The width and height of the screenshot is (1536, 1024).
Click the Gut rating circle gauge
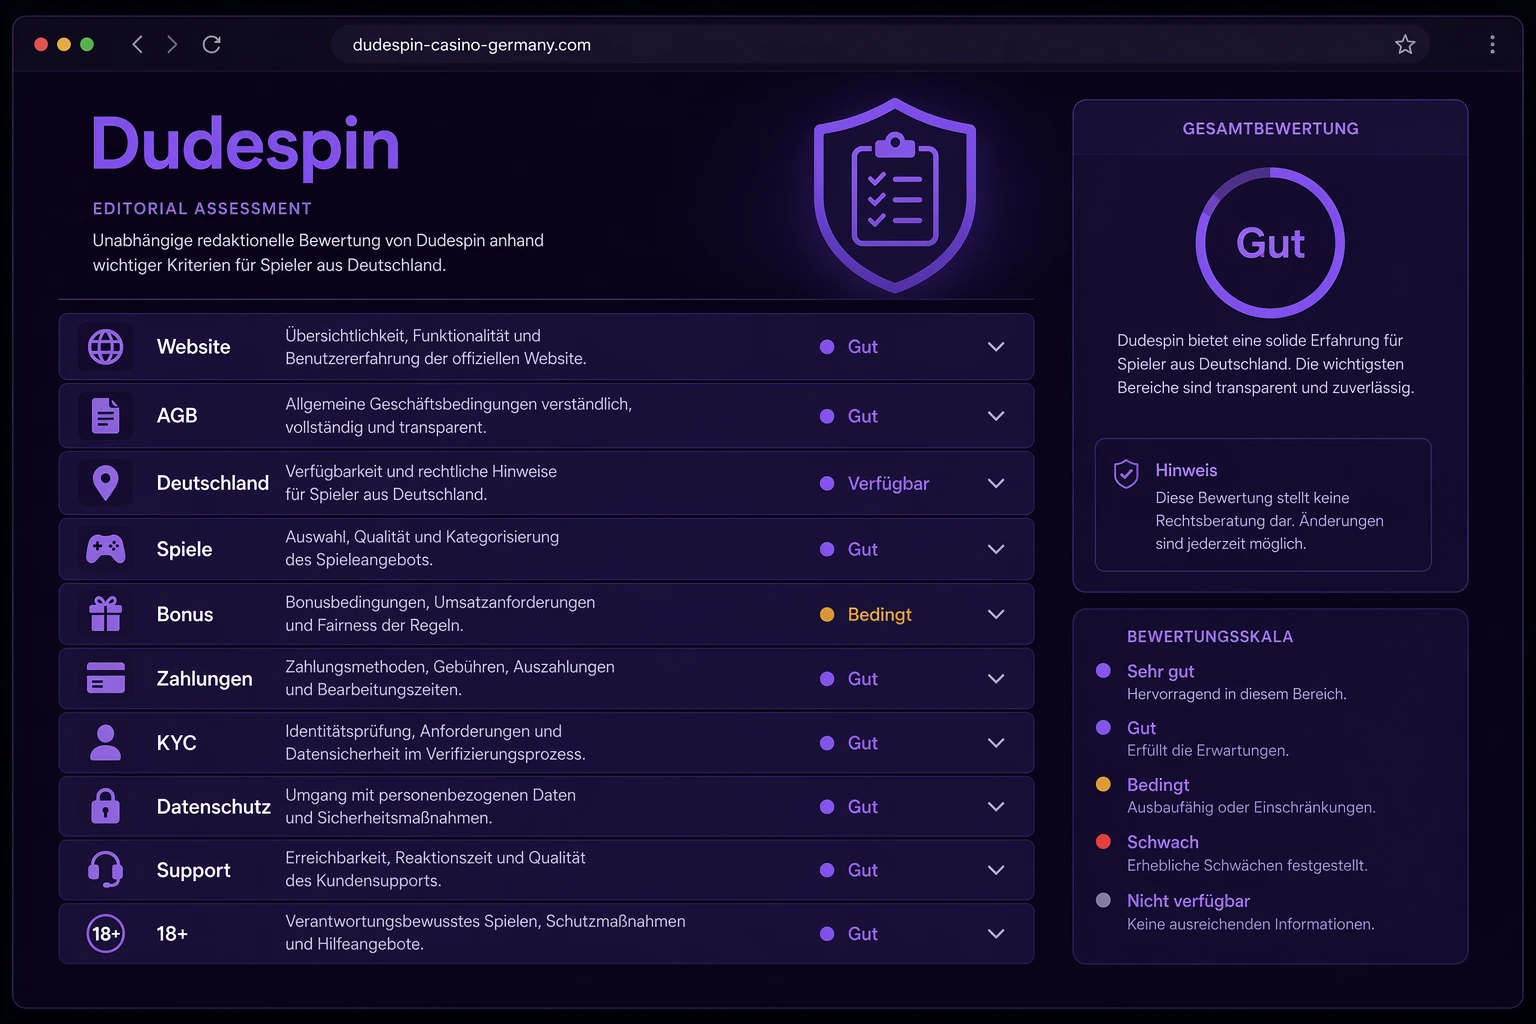pyautogui.click(x=1270, y=243)
